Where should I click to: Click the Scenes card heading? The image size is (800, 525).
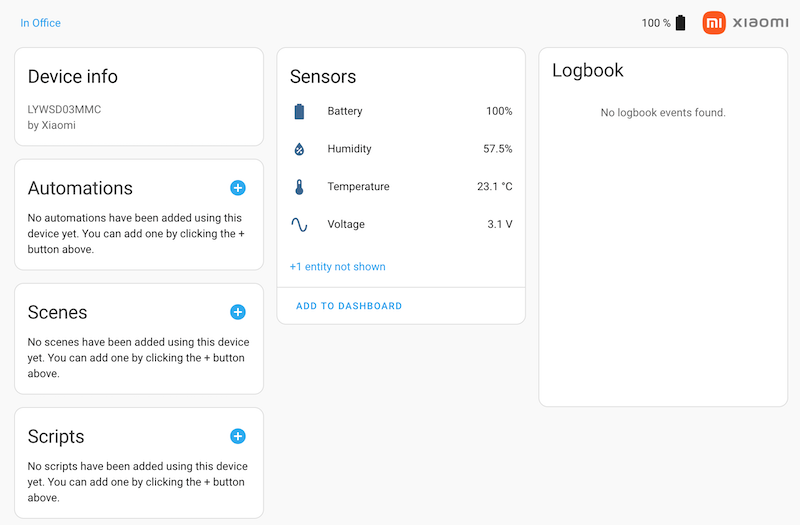point(57,312)
